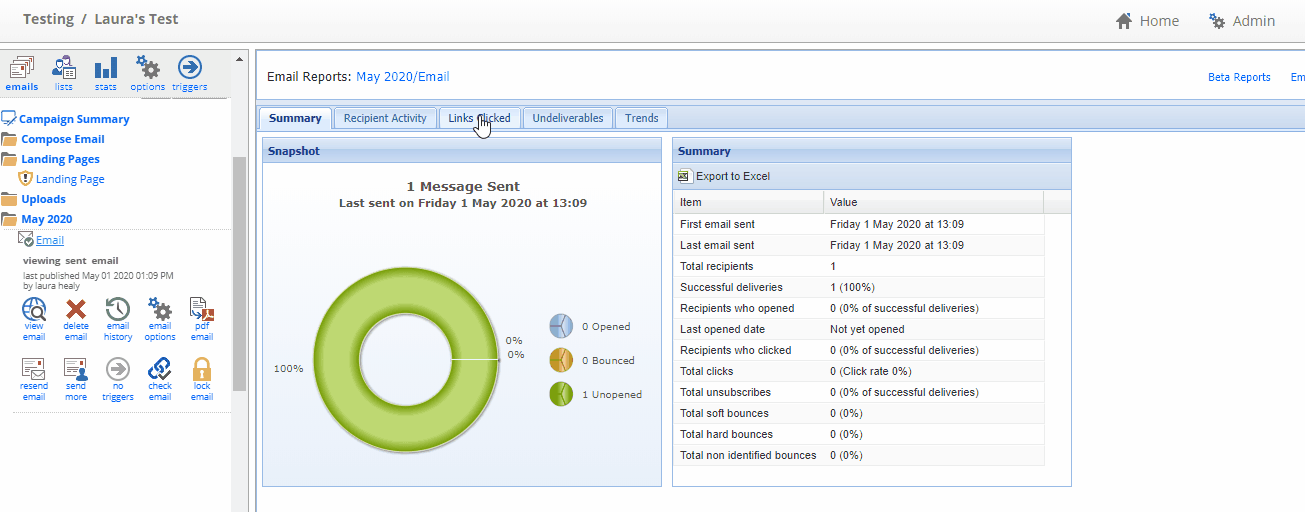Open the email history clock icon
Viewport: 1305px width, 512px height.
[118, 309]
